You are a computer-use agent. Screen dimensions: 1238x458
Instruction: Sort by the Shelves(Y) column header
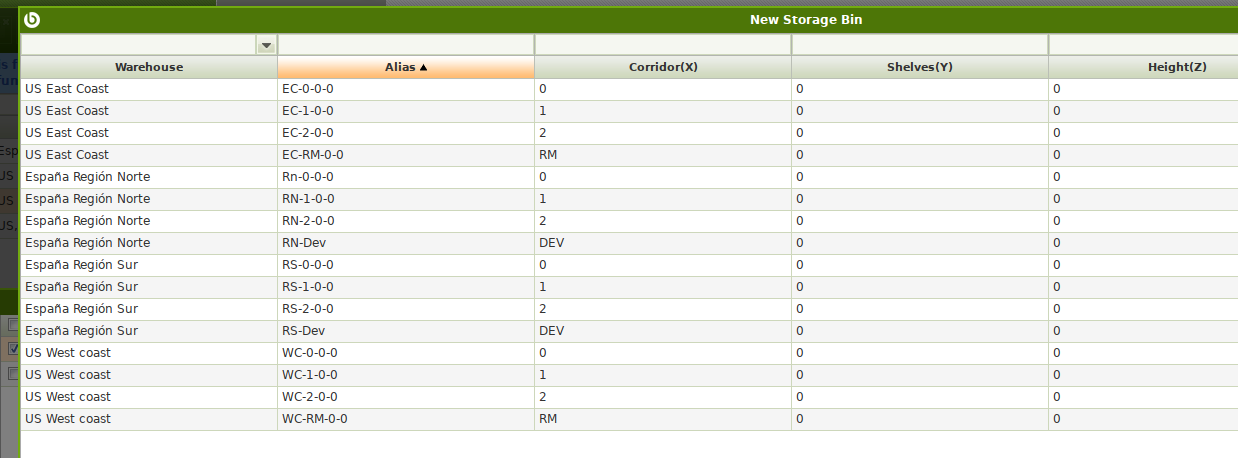pyautogui.click(x=920, y=67)
